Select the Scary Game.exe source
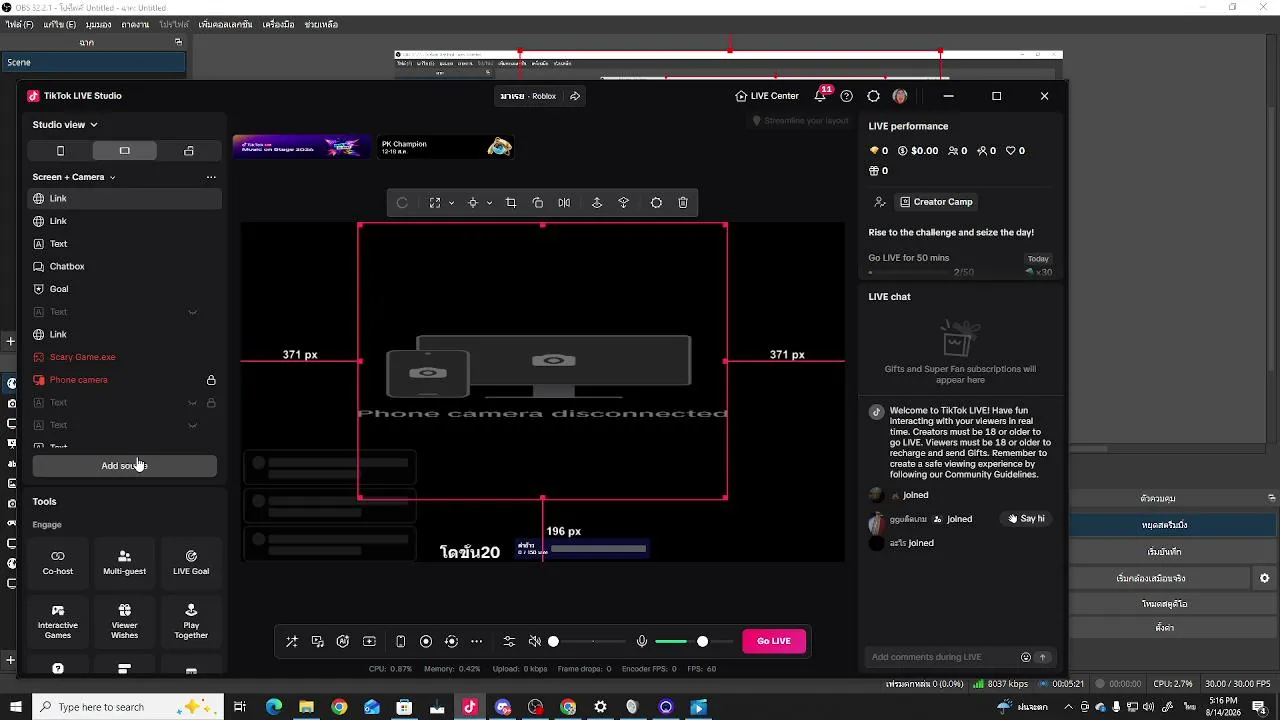Screen dimensions: 1280x720 (125, 357)
